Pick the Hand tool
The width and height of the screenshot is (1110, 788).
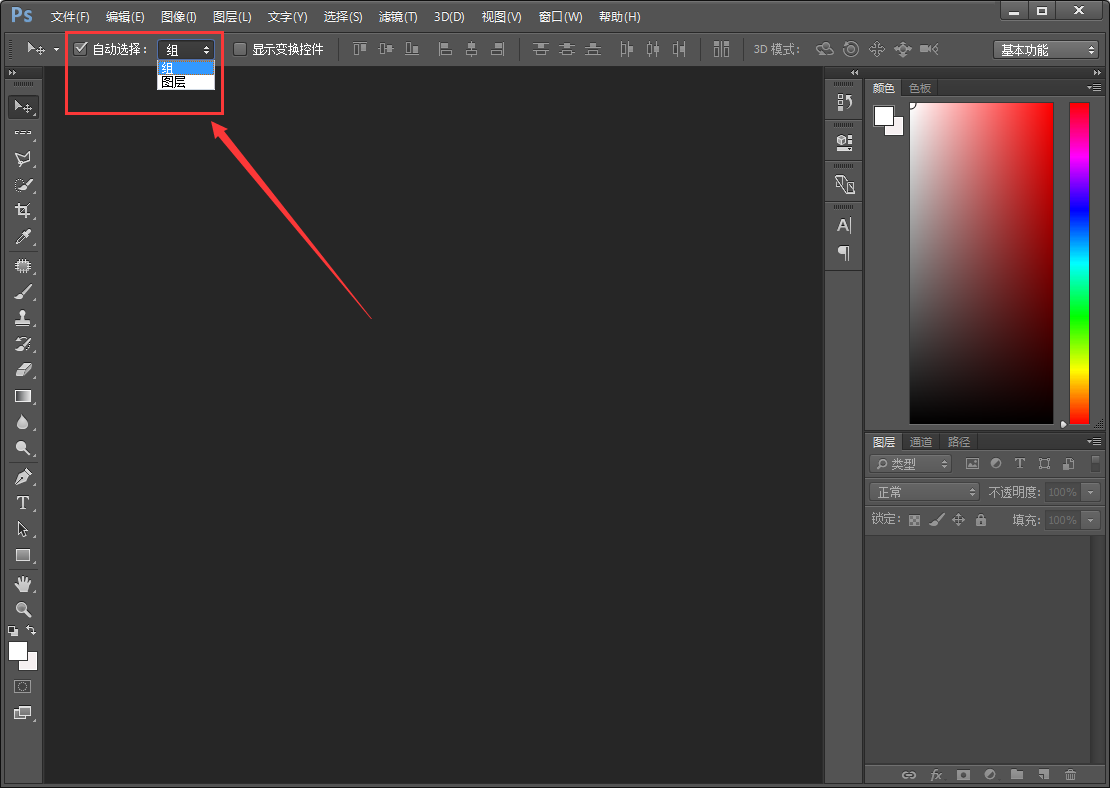point(23,583)
